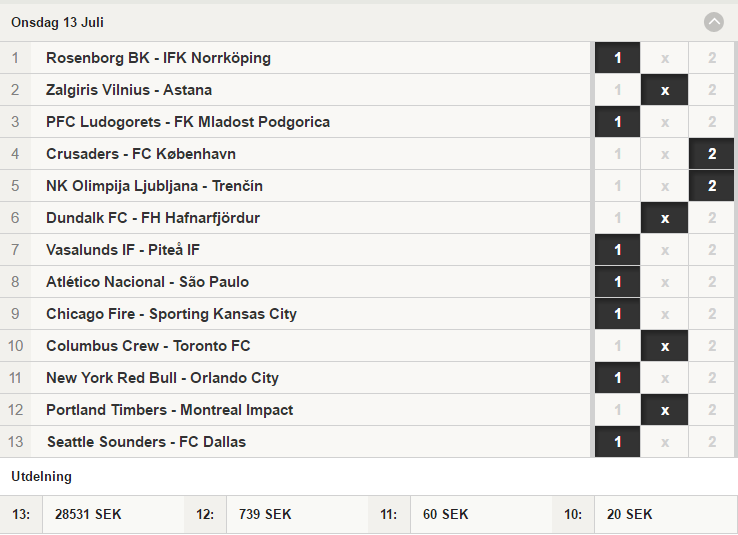The height and width of the screenshot is (535, 738).
Task: Toggle x for Columbus Crew - Toronto FC
Action: [664, 346]
